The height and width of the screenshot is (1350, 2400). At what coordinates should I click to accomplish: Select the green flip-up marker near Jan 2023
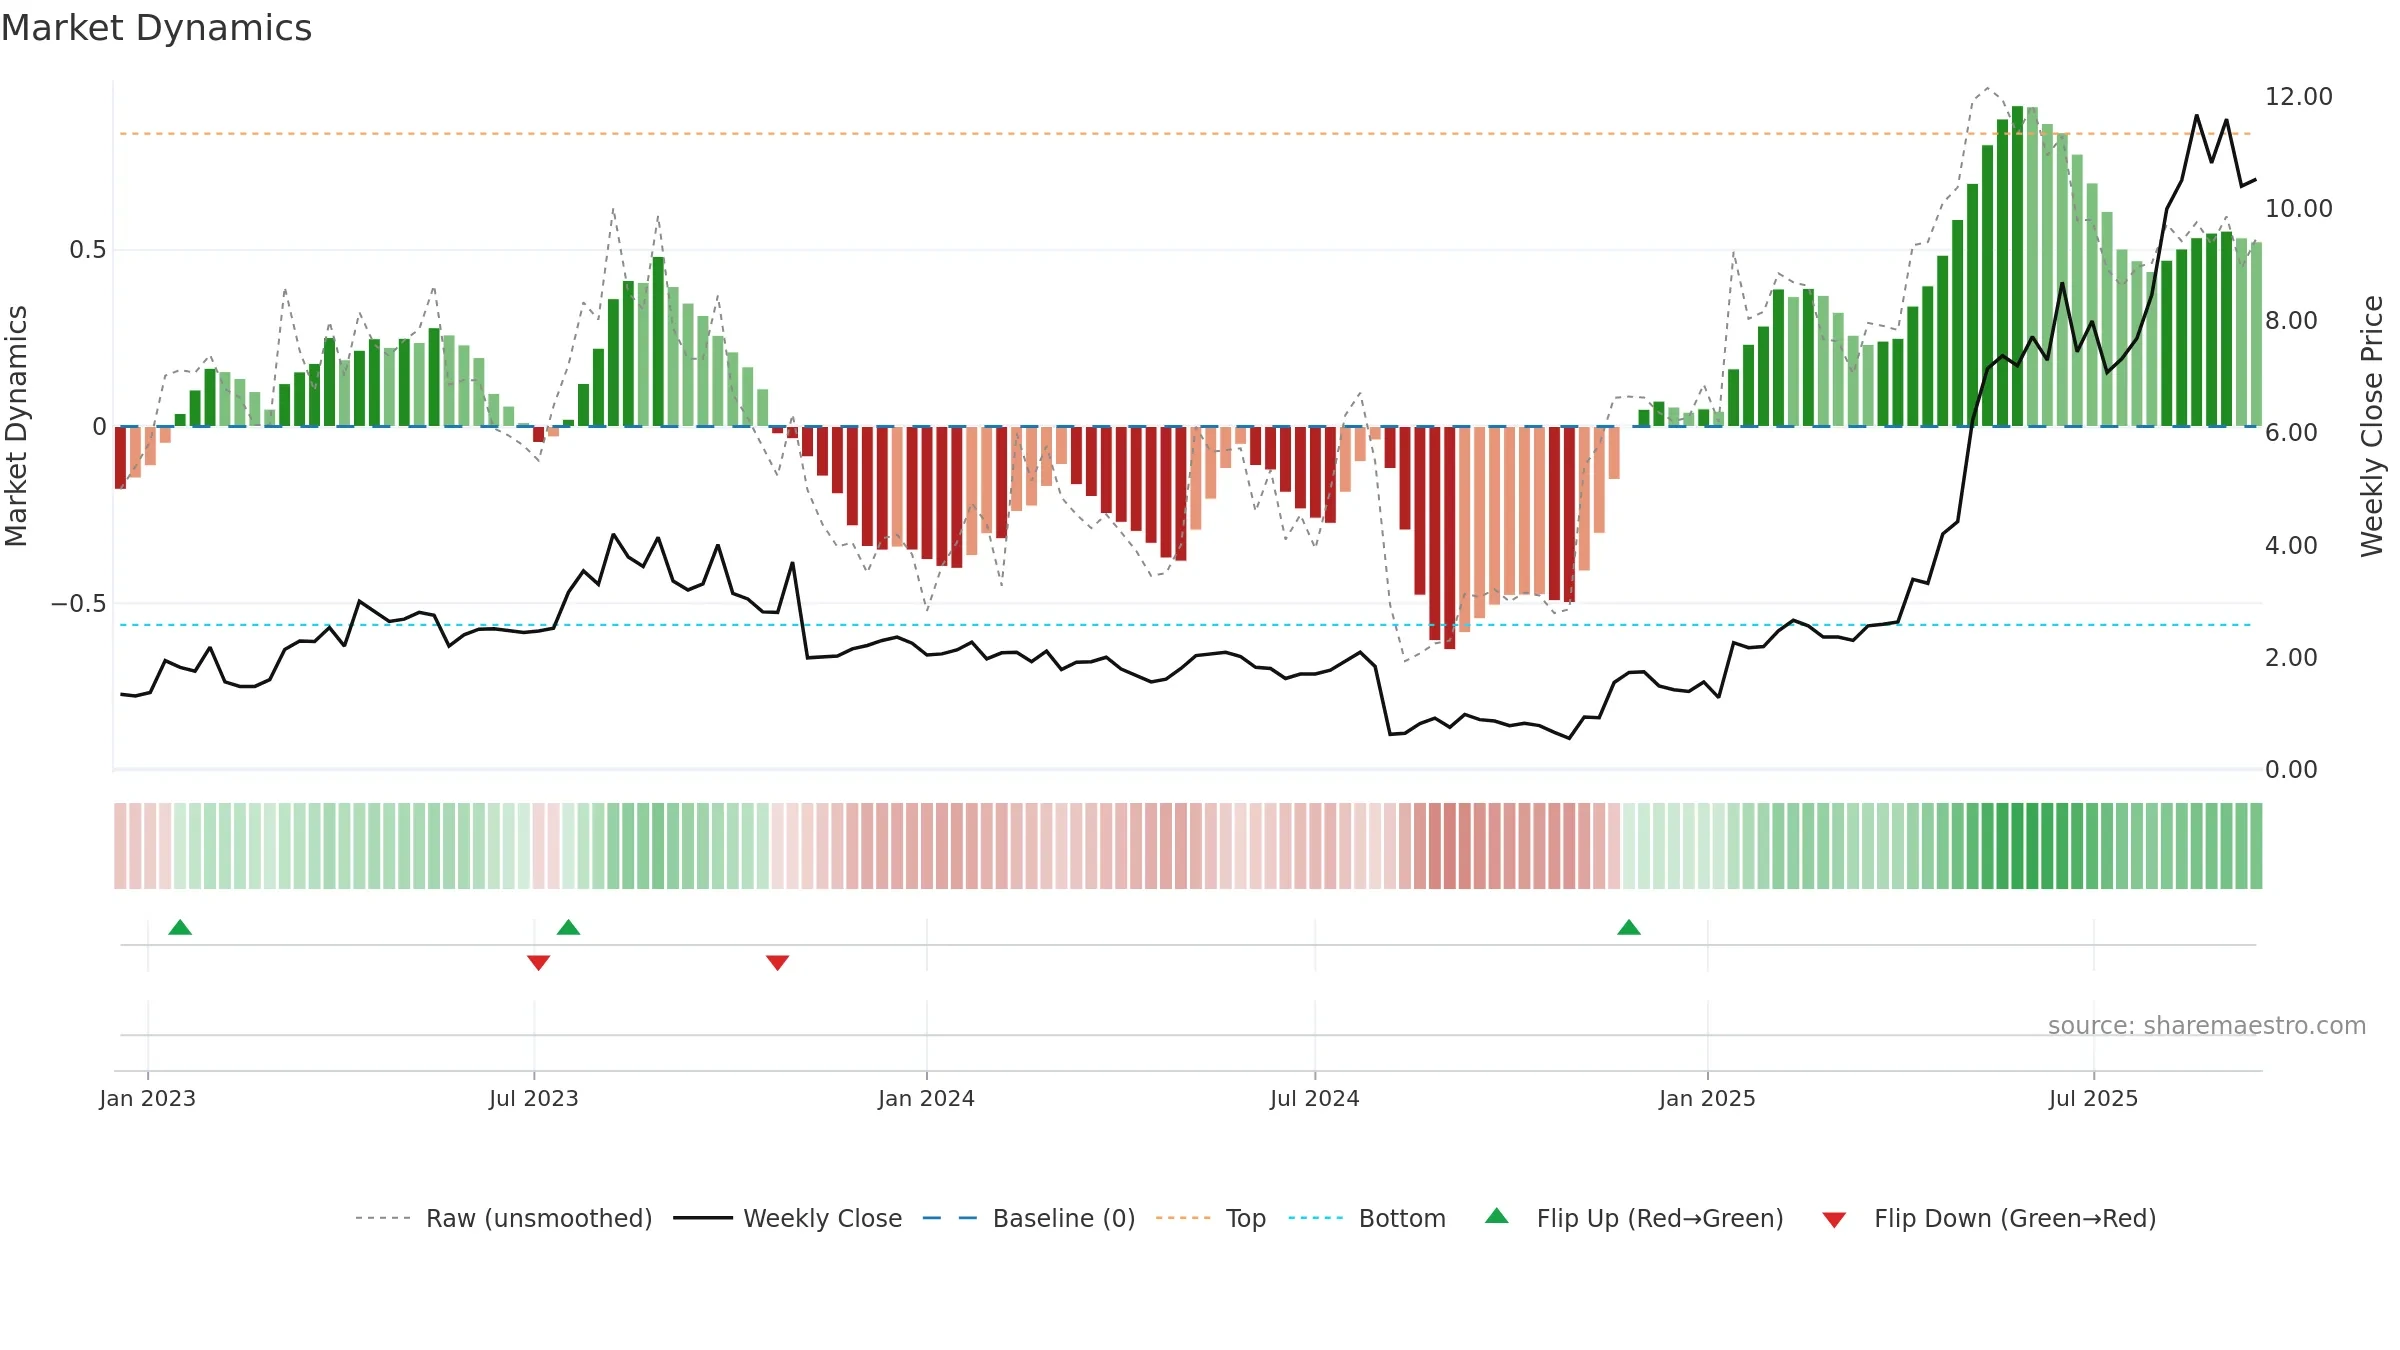[180, 927]
